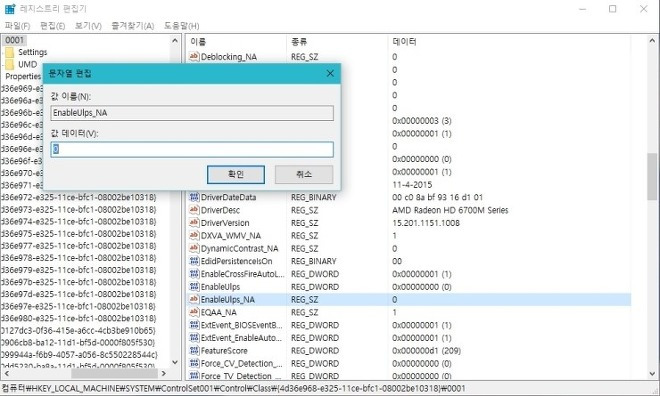This screenshot has width=660, height=396.
Task: Click the DXVA_WMV_NA string value icon
Action: coord(194,235)
